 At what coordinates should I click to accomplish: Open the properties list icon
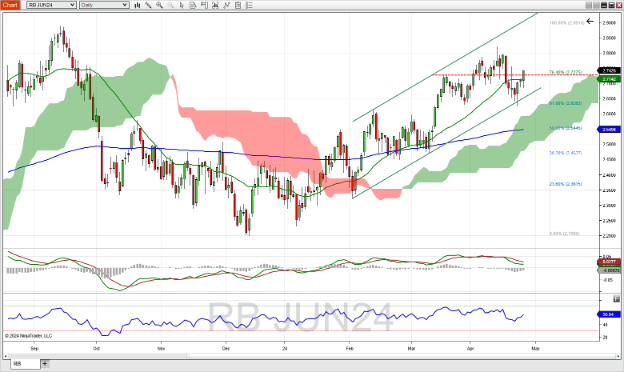249,5
